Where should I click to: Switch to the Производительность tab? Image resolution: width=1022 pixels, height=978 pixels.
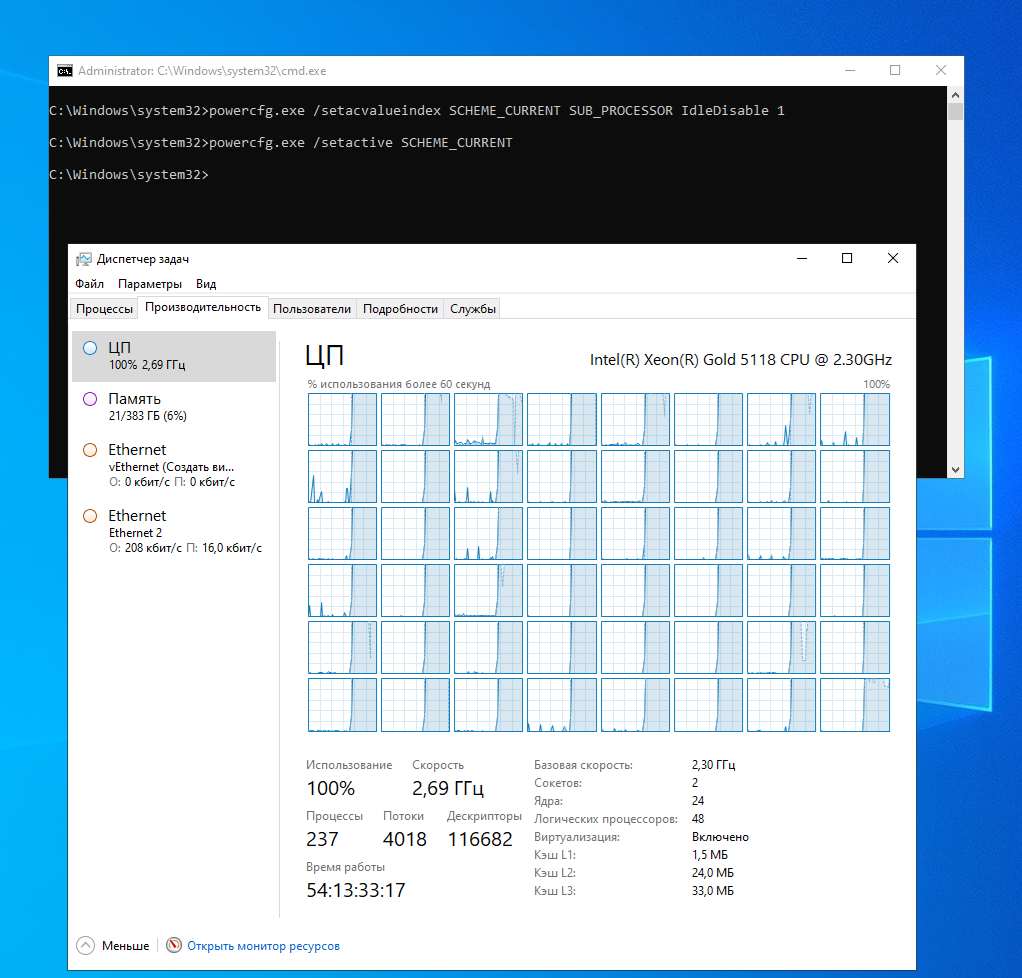pyautogui.click(x=203, y=307)
